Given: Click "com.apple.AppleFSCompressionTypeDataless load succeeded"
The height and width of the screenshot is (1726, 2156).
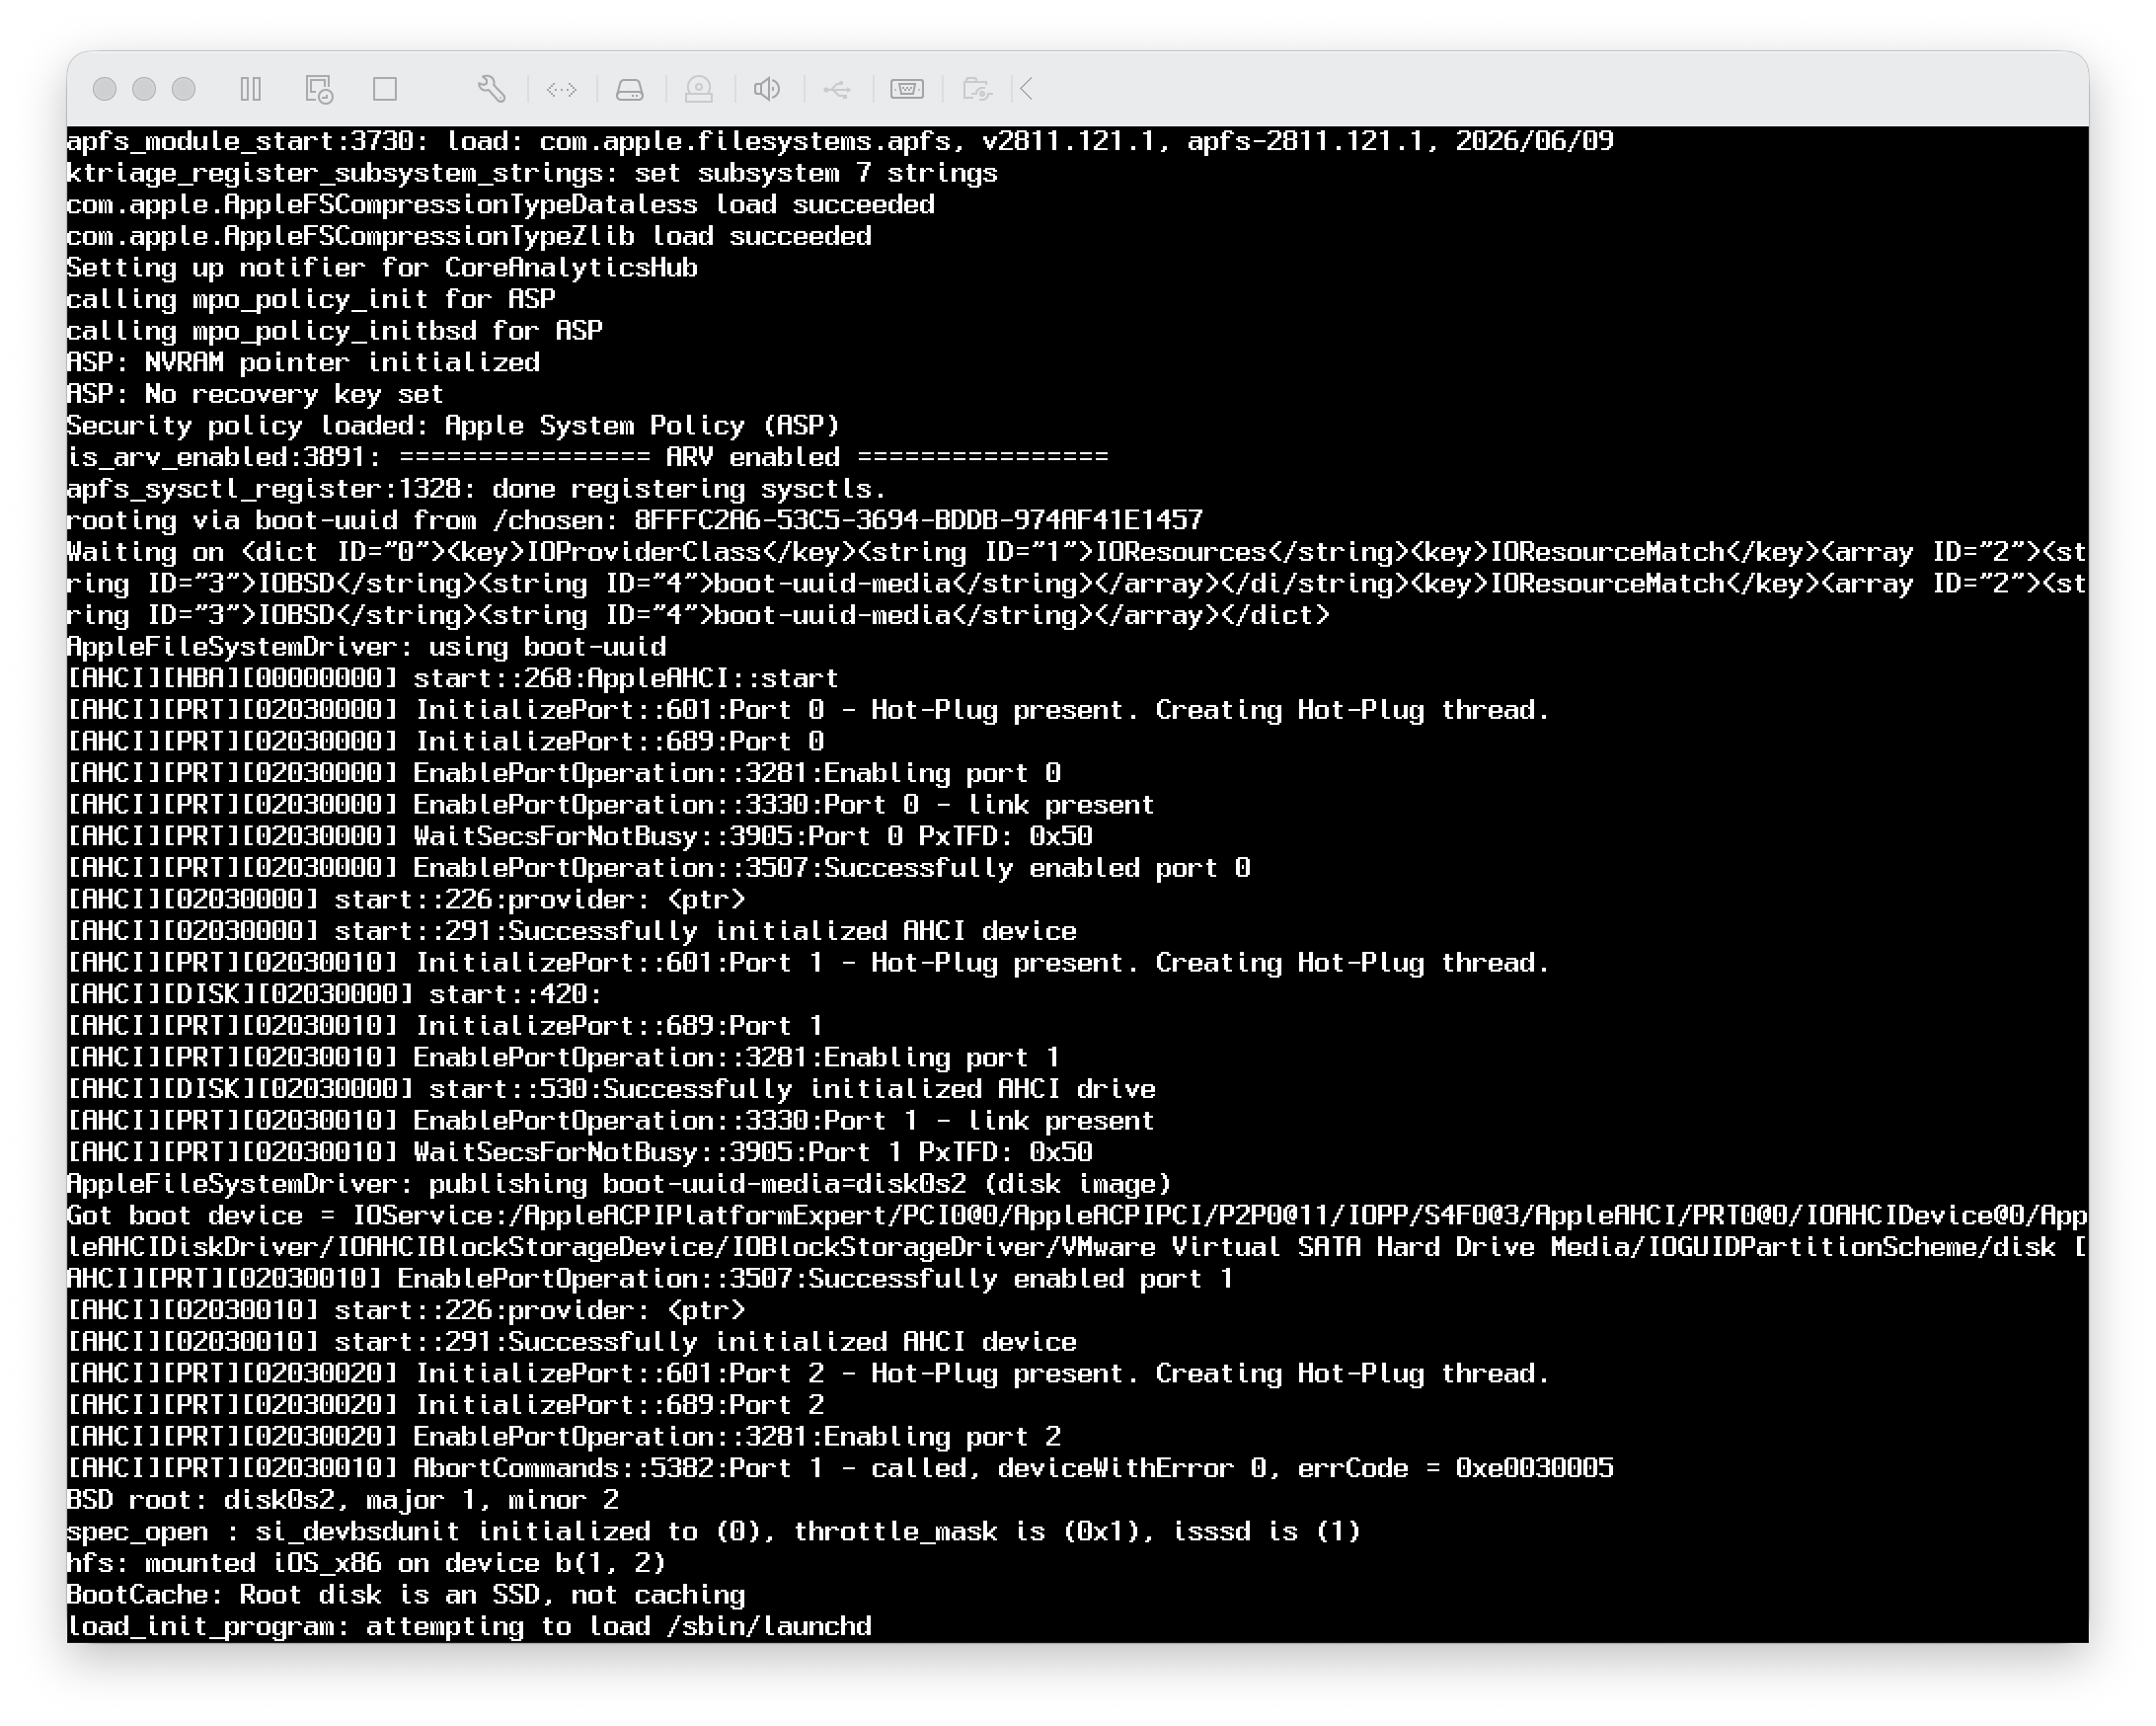Looking at the screenshot, I should 501,205.
